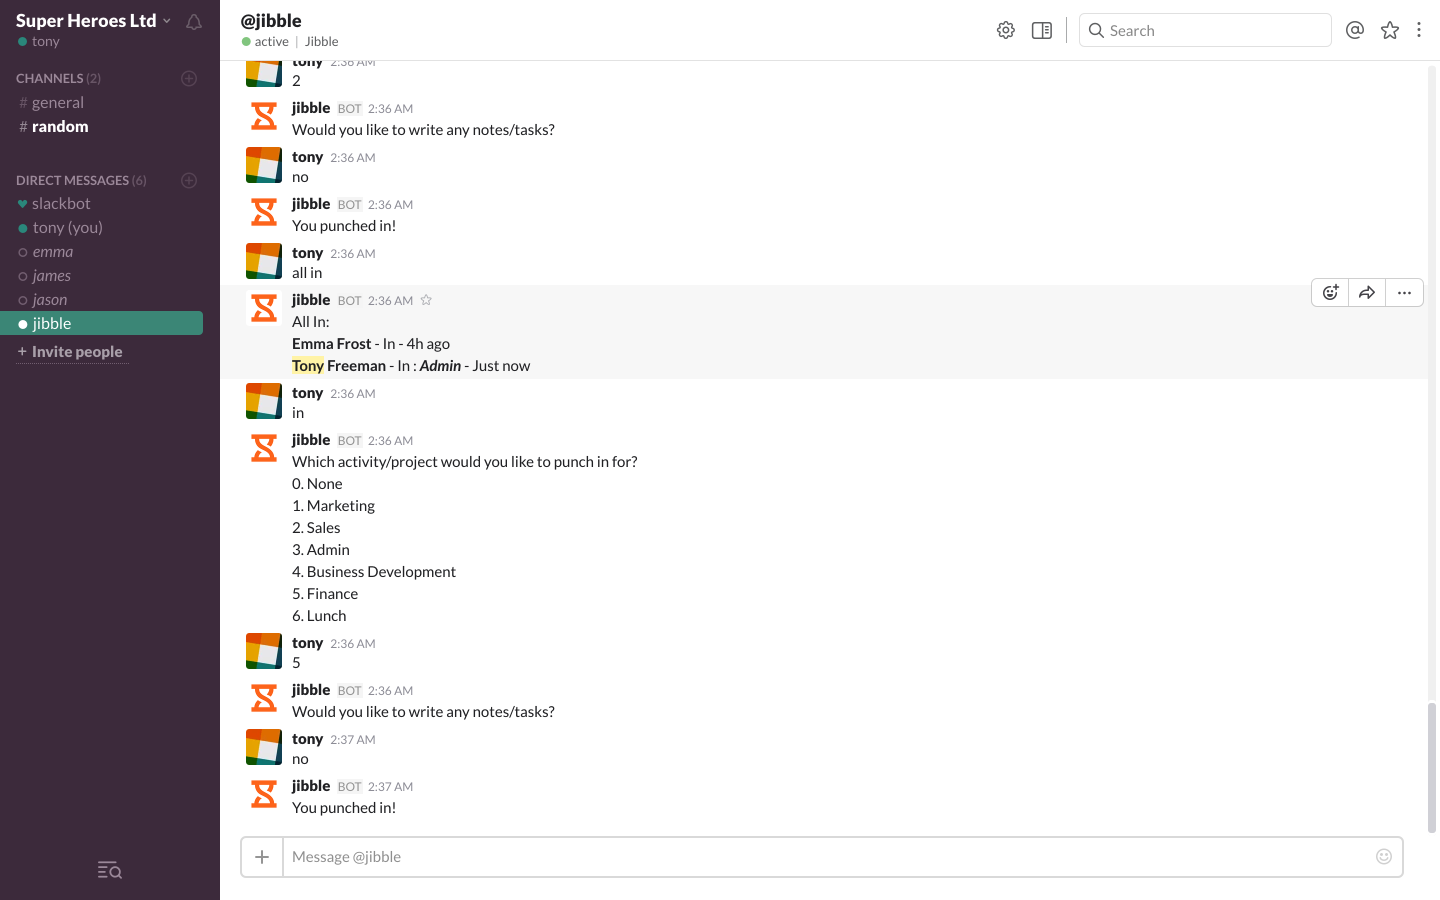The image size is (1440, 900).
Task: Open the more items vertical dots menu
Action: [x=1419, y=30]
